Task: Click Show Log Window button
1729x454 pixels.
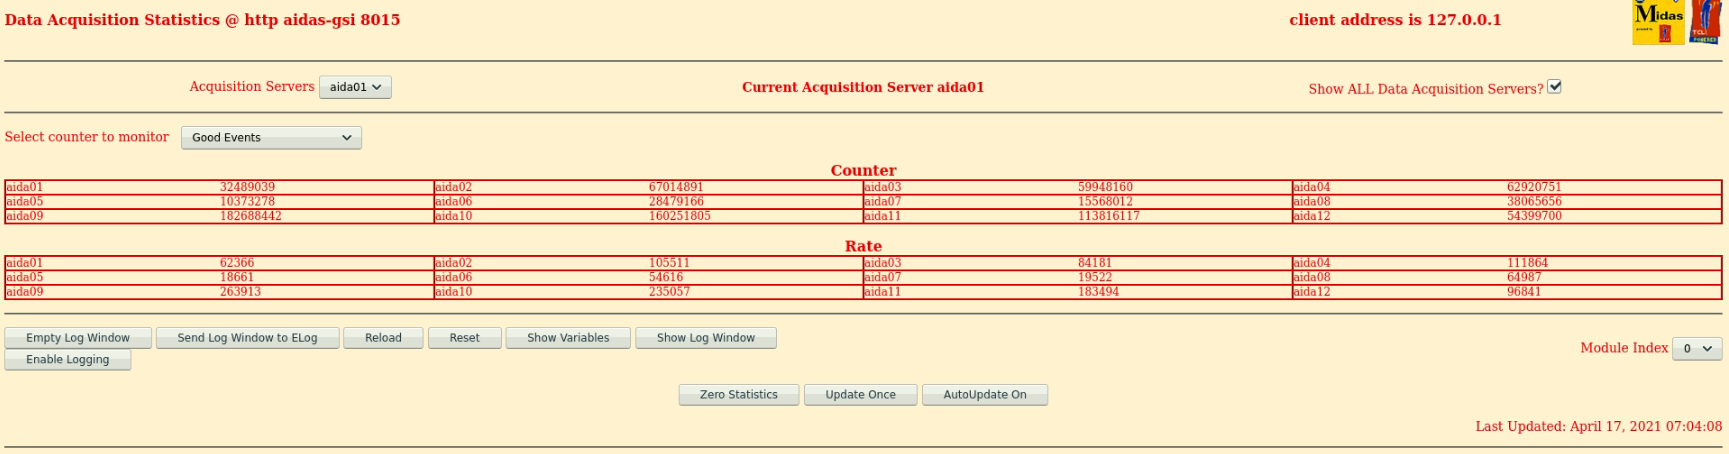Action: pyautogui.click(x=706, y=338)
